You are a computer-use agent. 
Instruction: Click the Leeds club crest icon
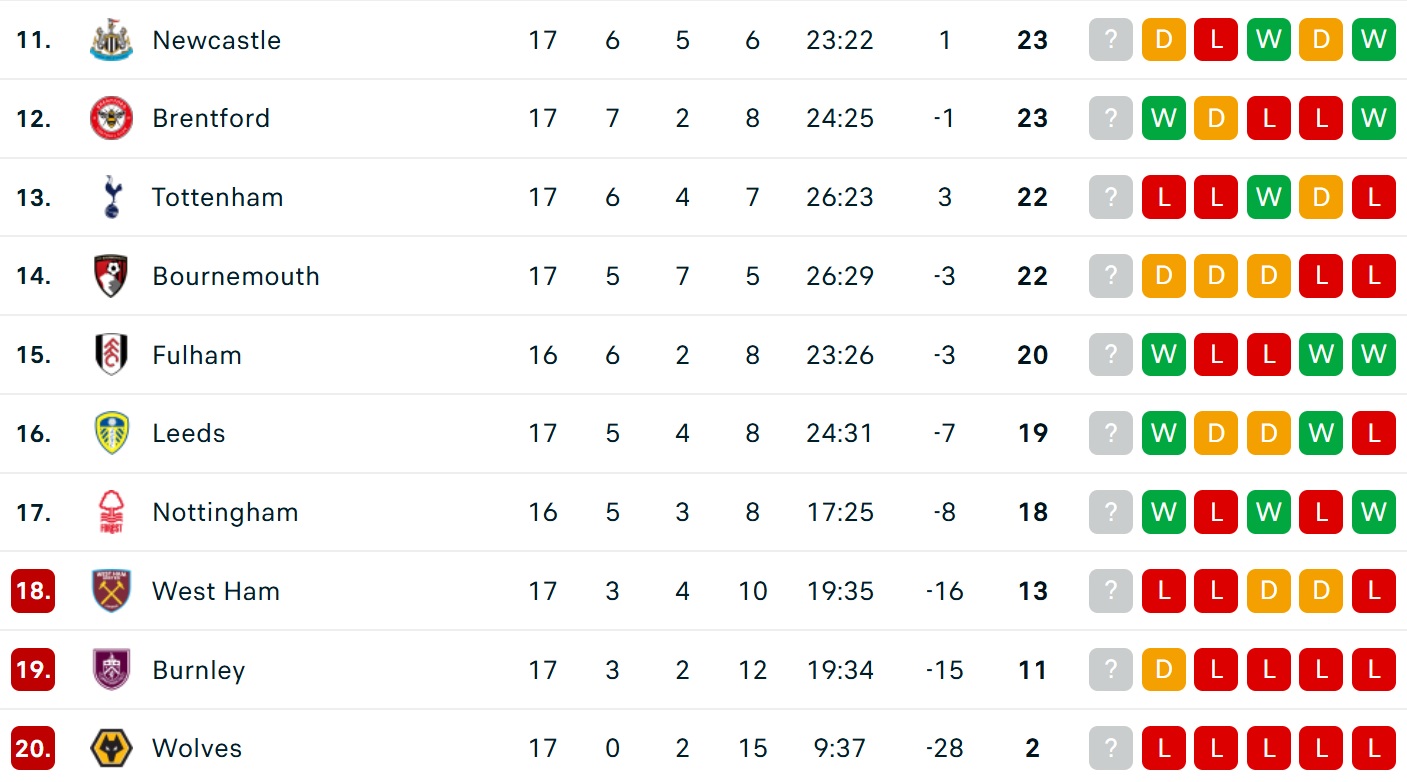click(111, 434)
